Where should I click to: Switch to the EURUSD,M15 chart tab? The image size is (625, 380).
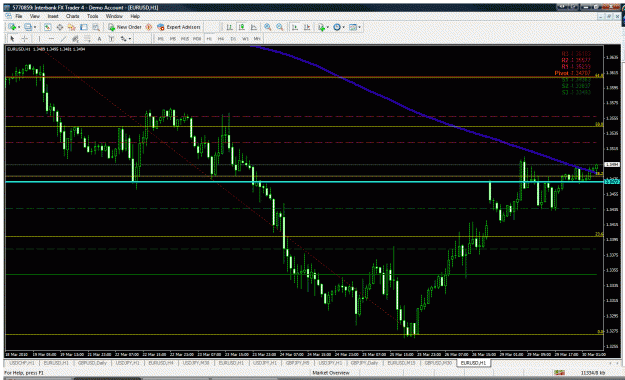401,363
